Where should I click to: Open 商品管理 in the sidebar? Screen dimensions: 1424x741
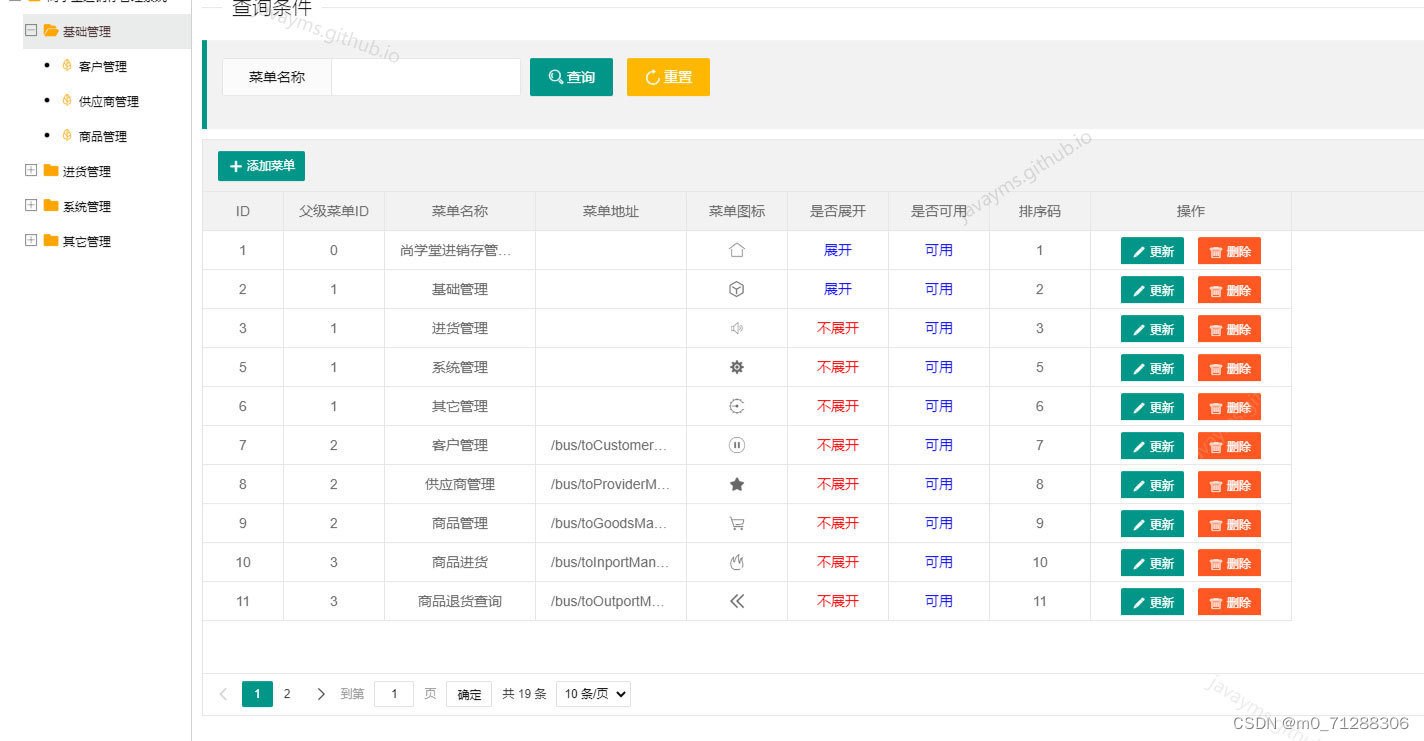103,137
